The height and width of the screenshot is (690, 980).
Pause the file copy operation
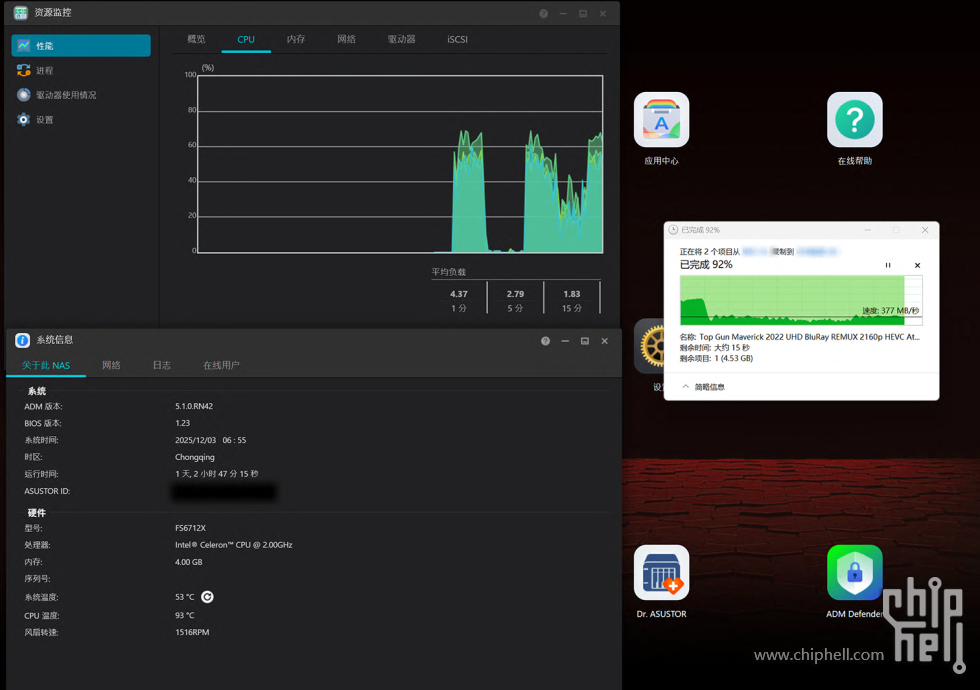pyautogui.click(x=888, y=266)
